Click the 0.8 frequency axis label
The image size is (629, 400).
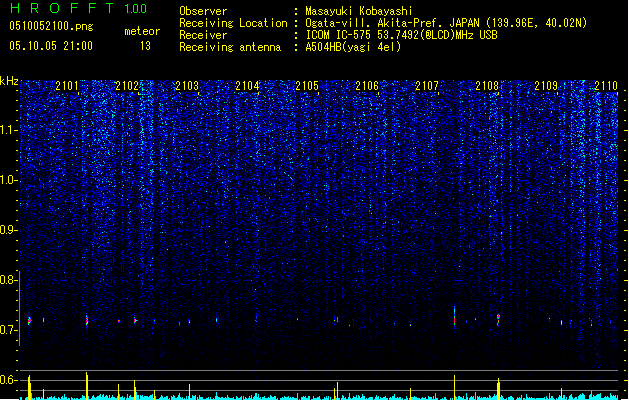tap(9, 280)
